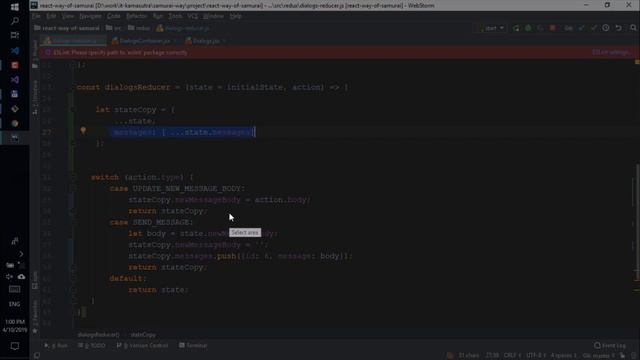
Task: Click the Show History clock icon
Action: coord(606,28)
